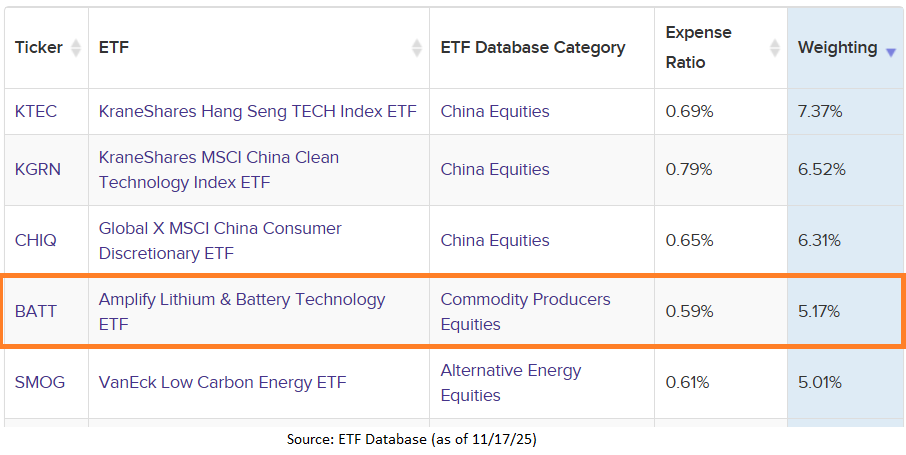Click China Equities category in the KTEC row
This screenshot has width=906, height=455.
(495, 111)
